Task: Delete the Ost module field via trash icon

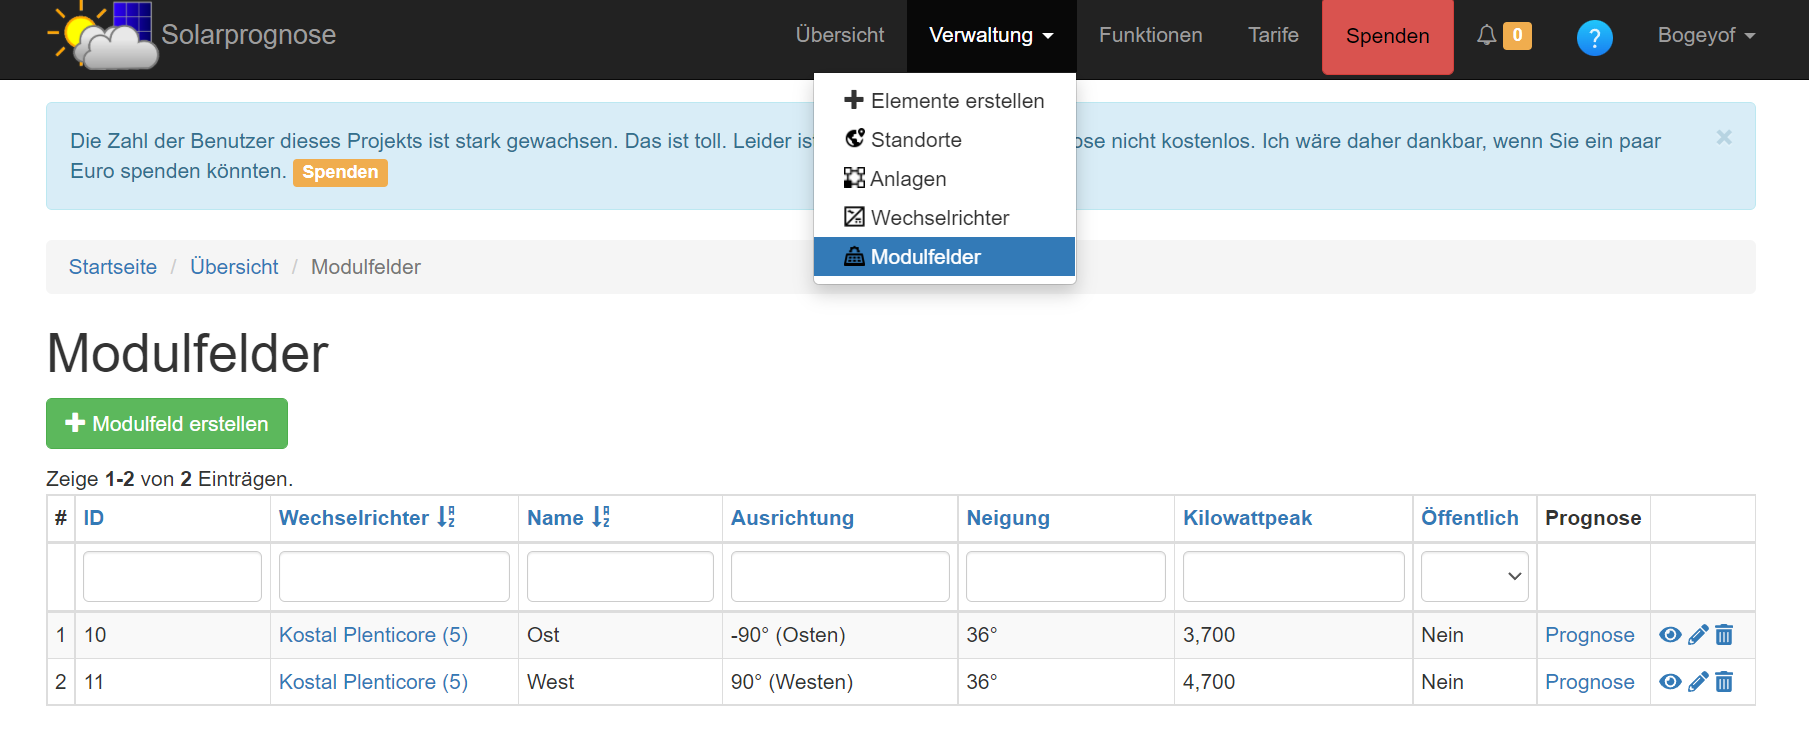Action: click(x=1724, y=635)
